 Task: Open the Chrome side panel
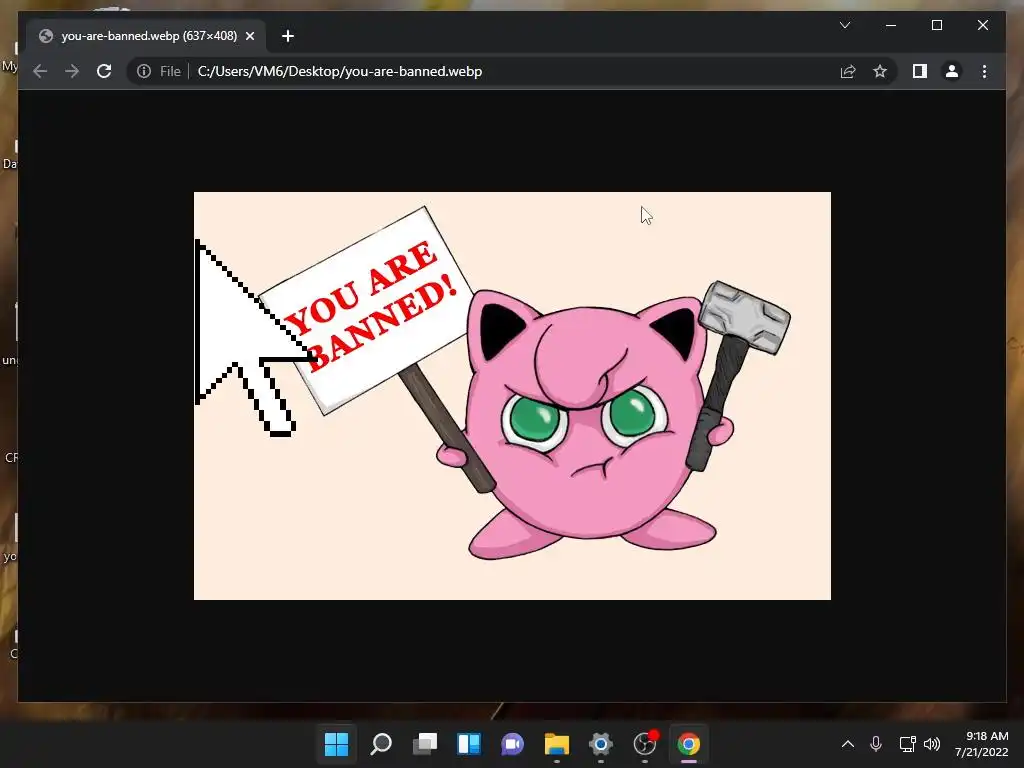tap(920, 71)
